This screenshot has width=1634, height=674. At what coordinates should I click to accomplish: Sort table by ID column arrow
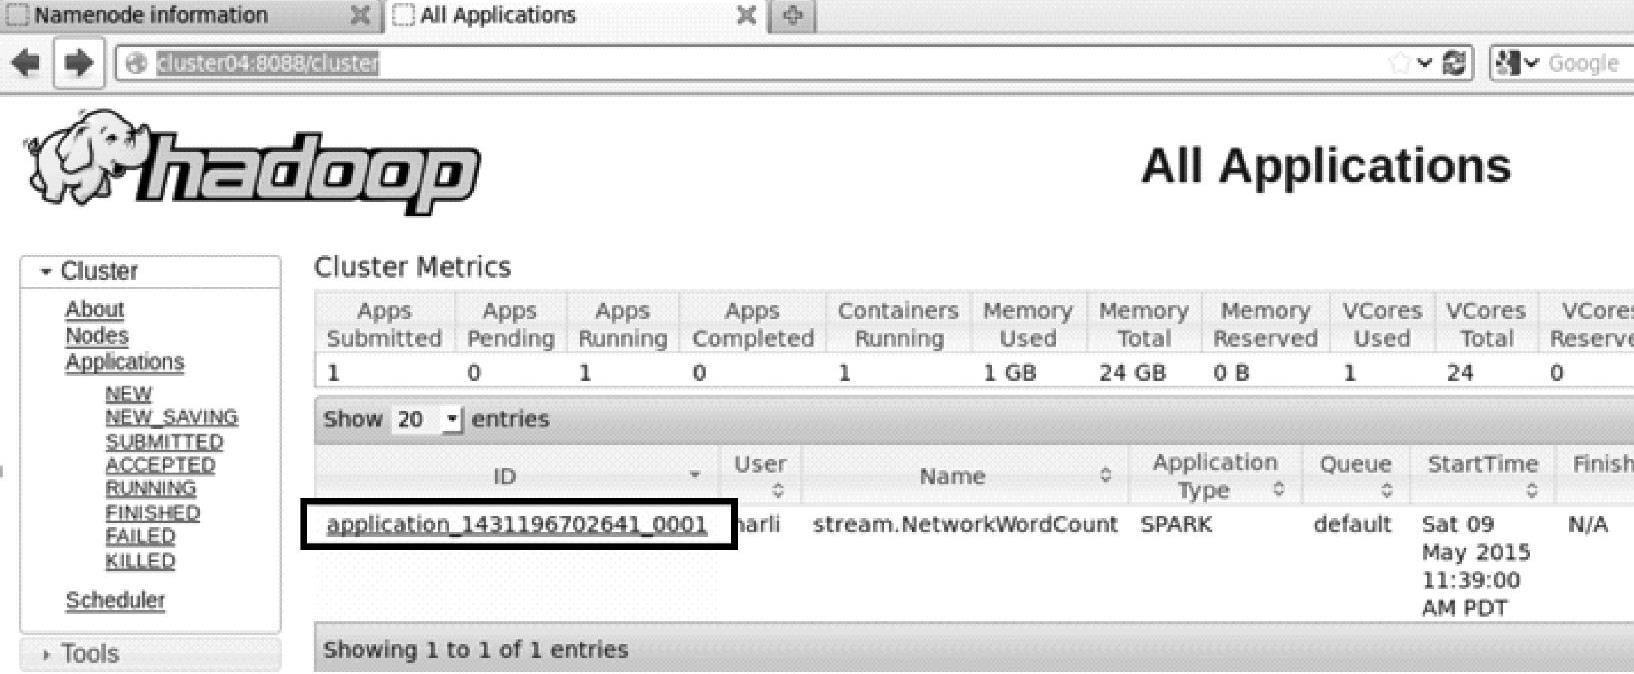point(694,476)
